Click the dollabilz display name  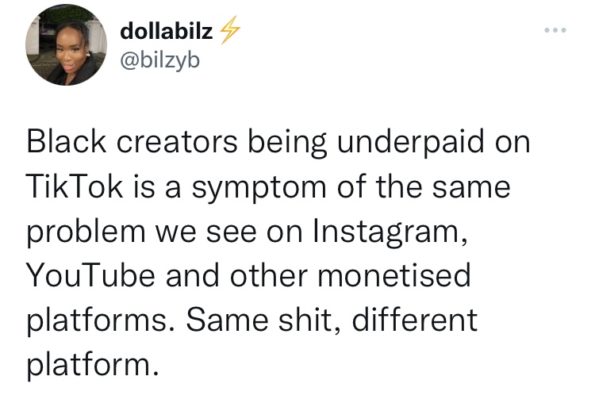166,31
